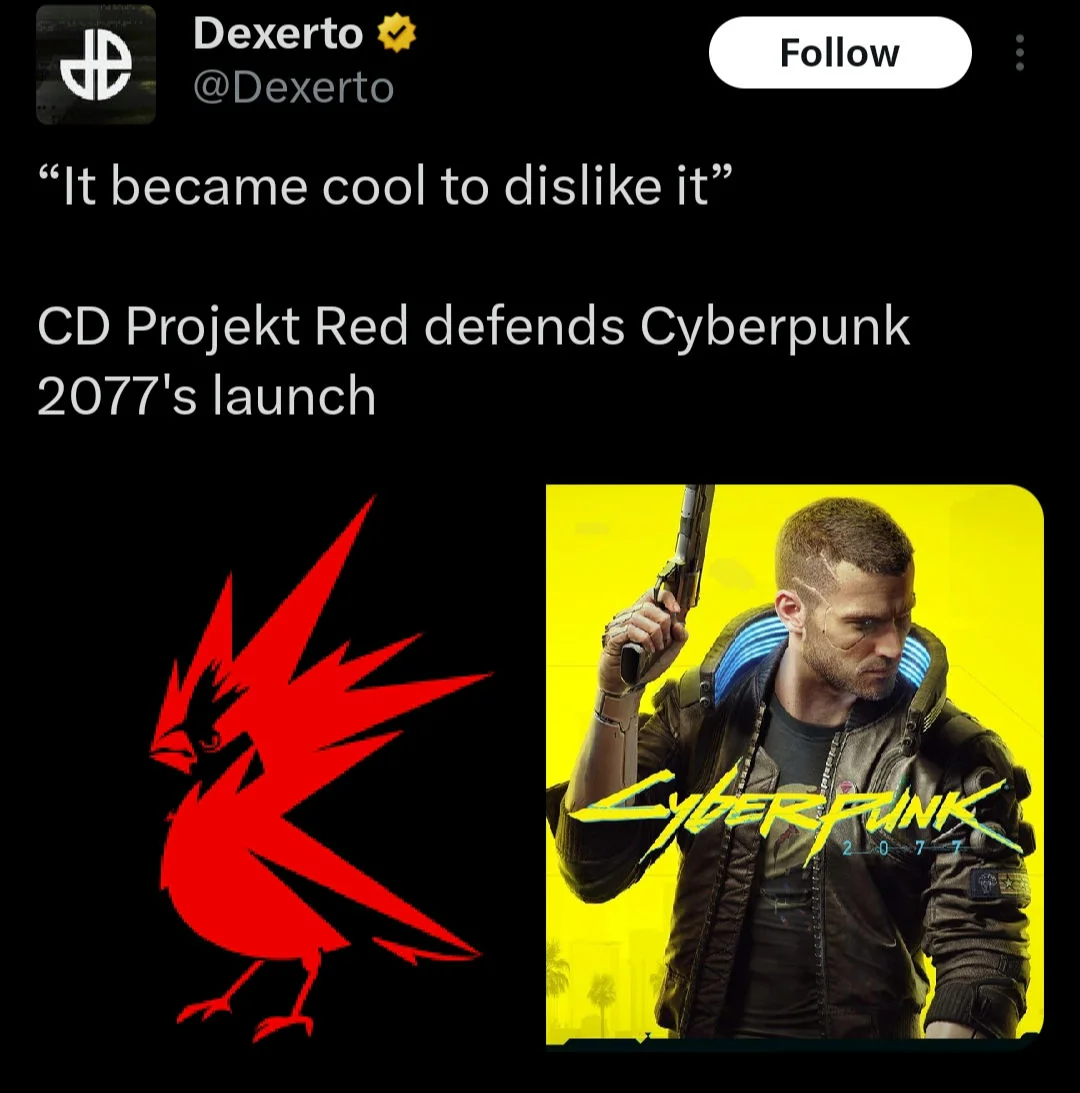Open the Dexerto profile avatar

click(96, 64)
